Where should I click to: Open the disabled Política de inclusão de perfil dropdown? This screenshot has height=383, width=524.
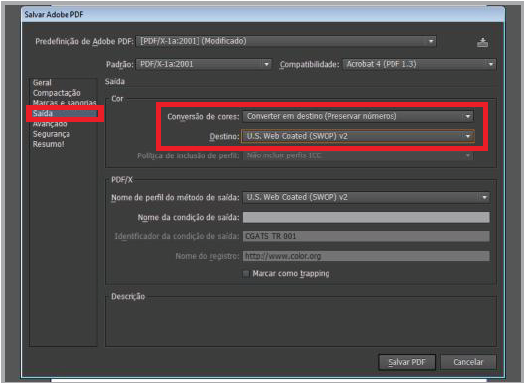coord(358,156)
